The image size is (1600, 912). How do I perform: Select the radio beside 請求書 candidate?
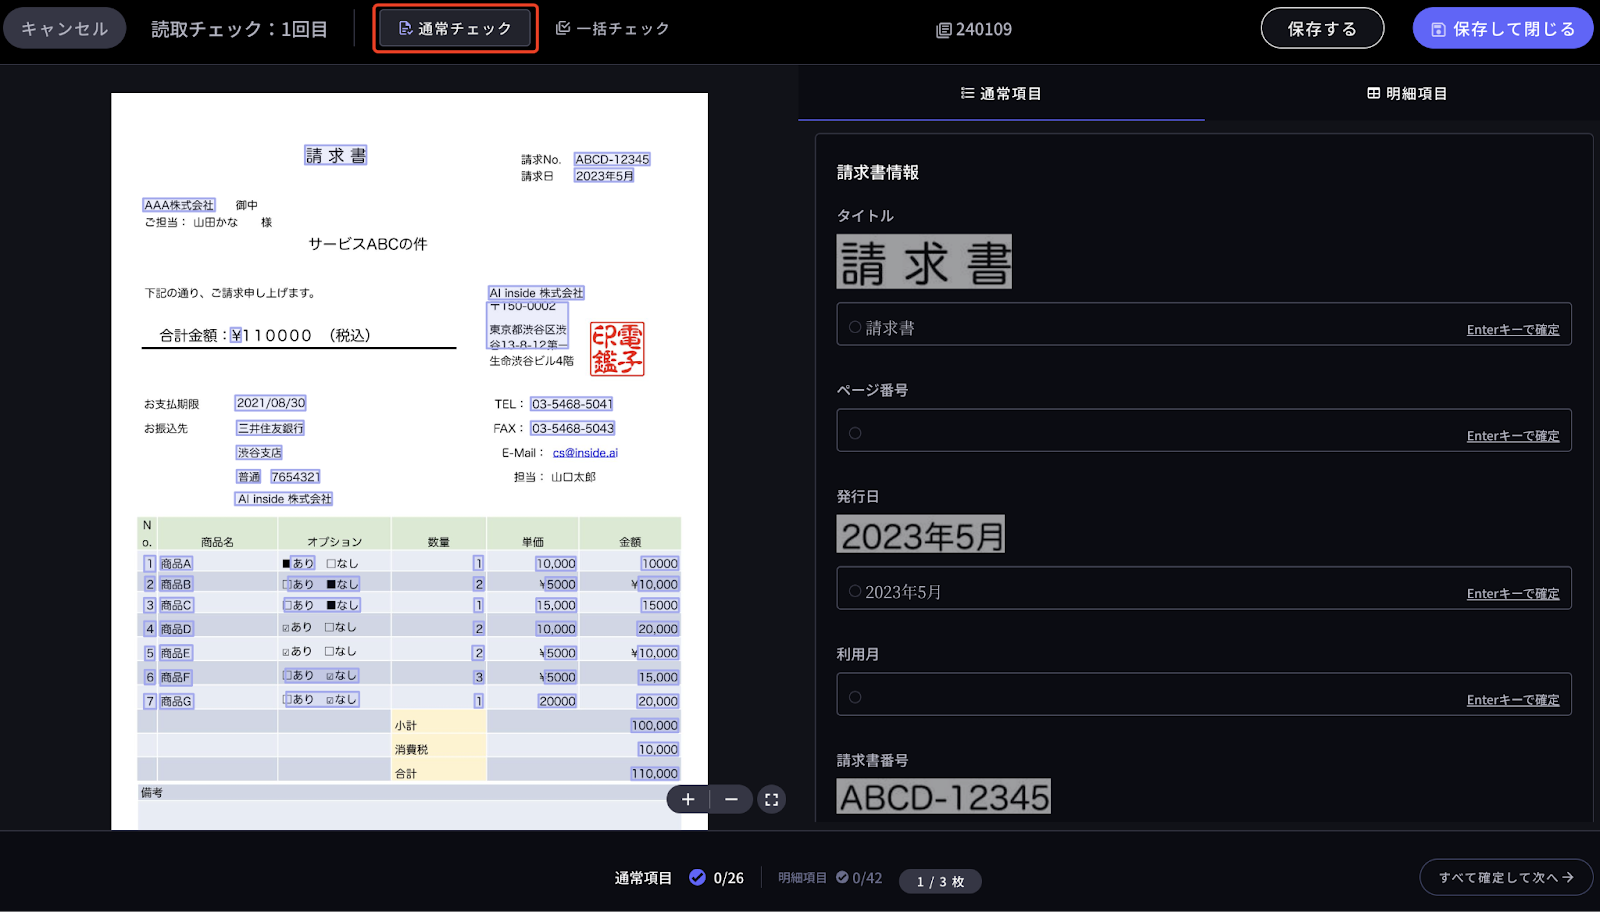(854, 324)
